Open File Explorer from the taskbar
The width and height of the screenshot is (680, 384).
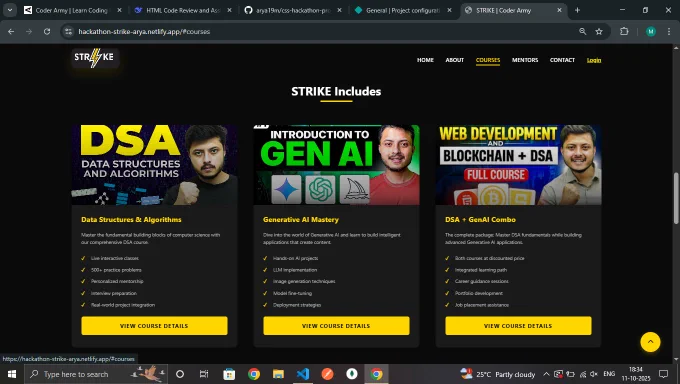pos(278,374)
